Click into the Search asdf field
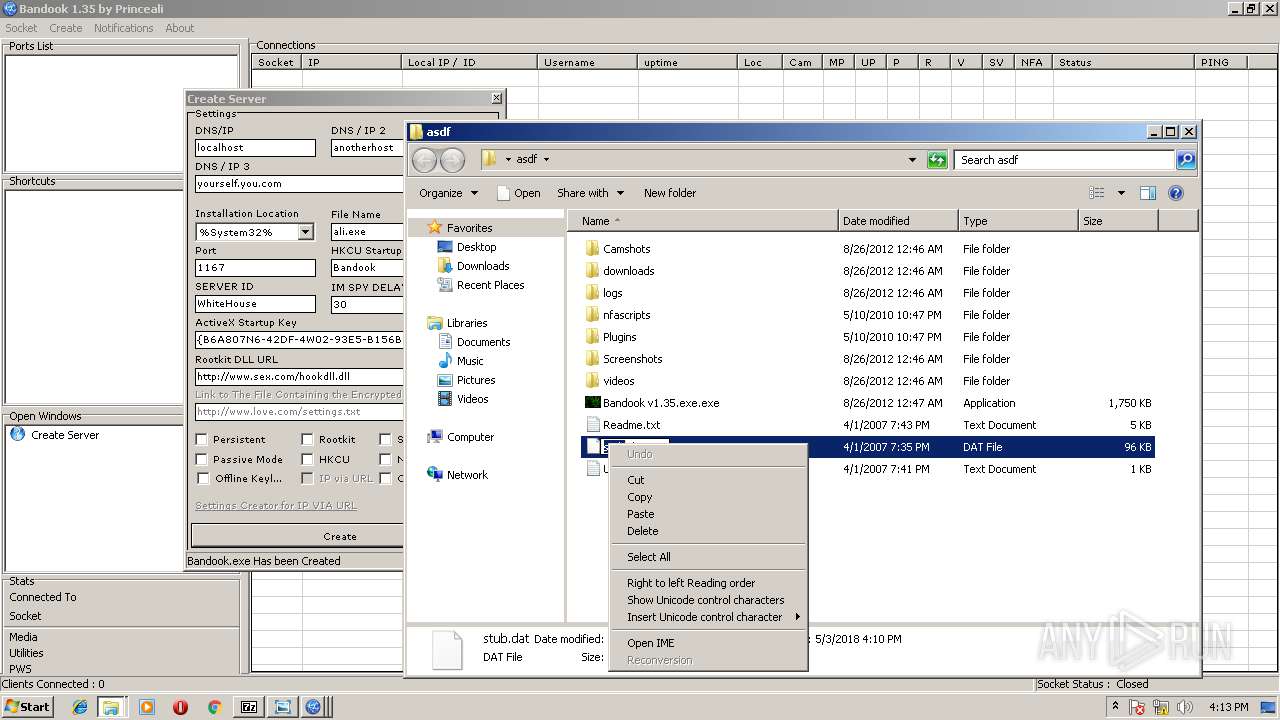 point(1065,160)
